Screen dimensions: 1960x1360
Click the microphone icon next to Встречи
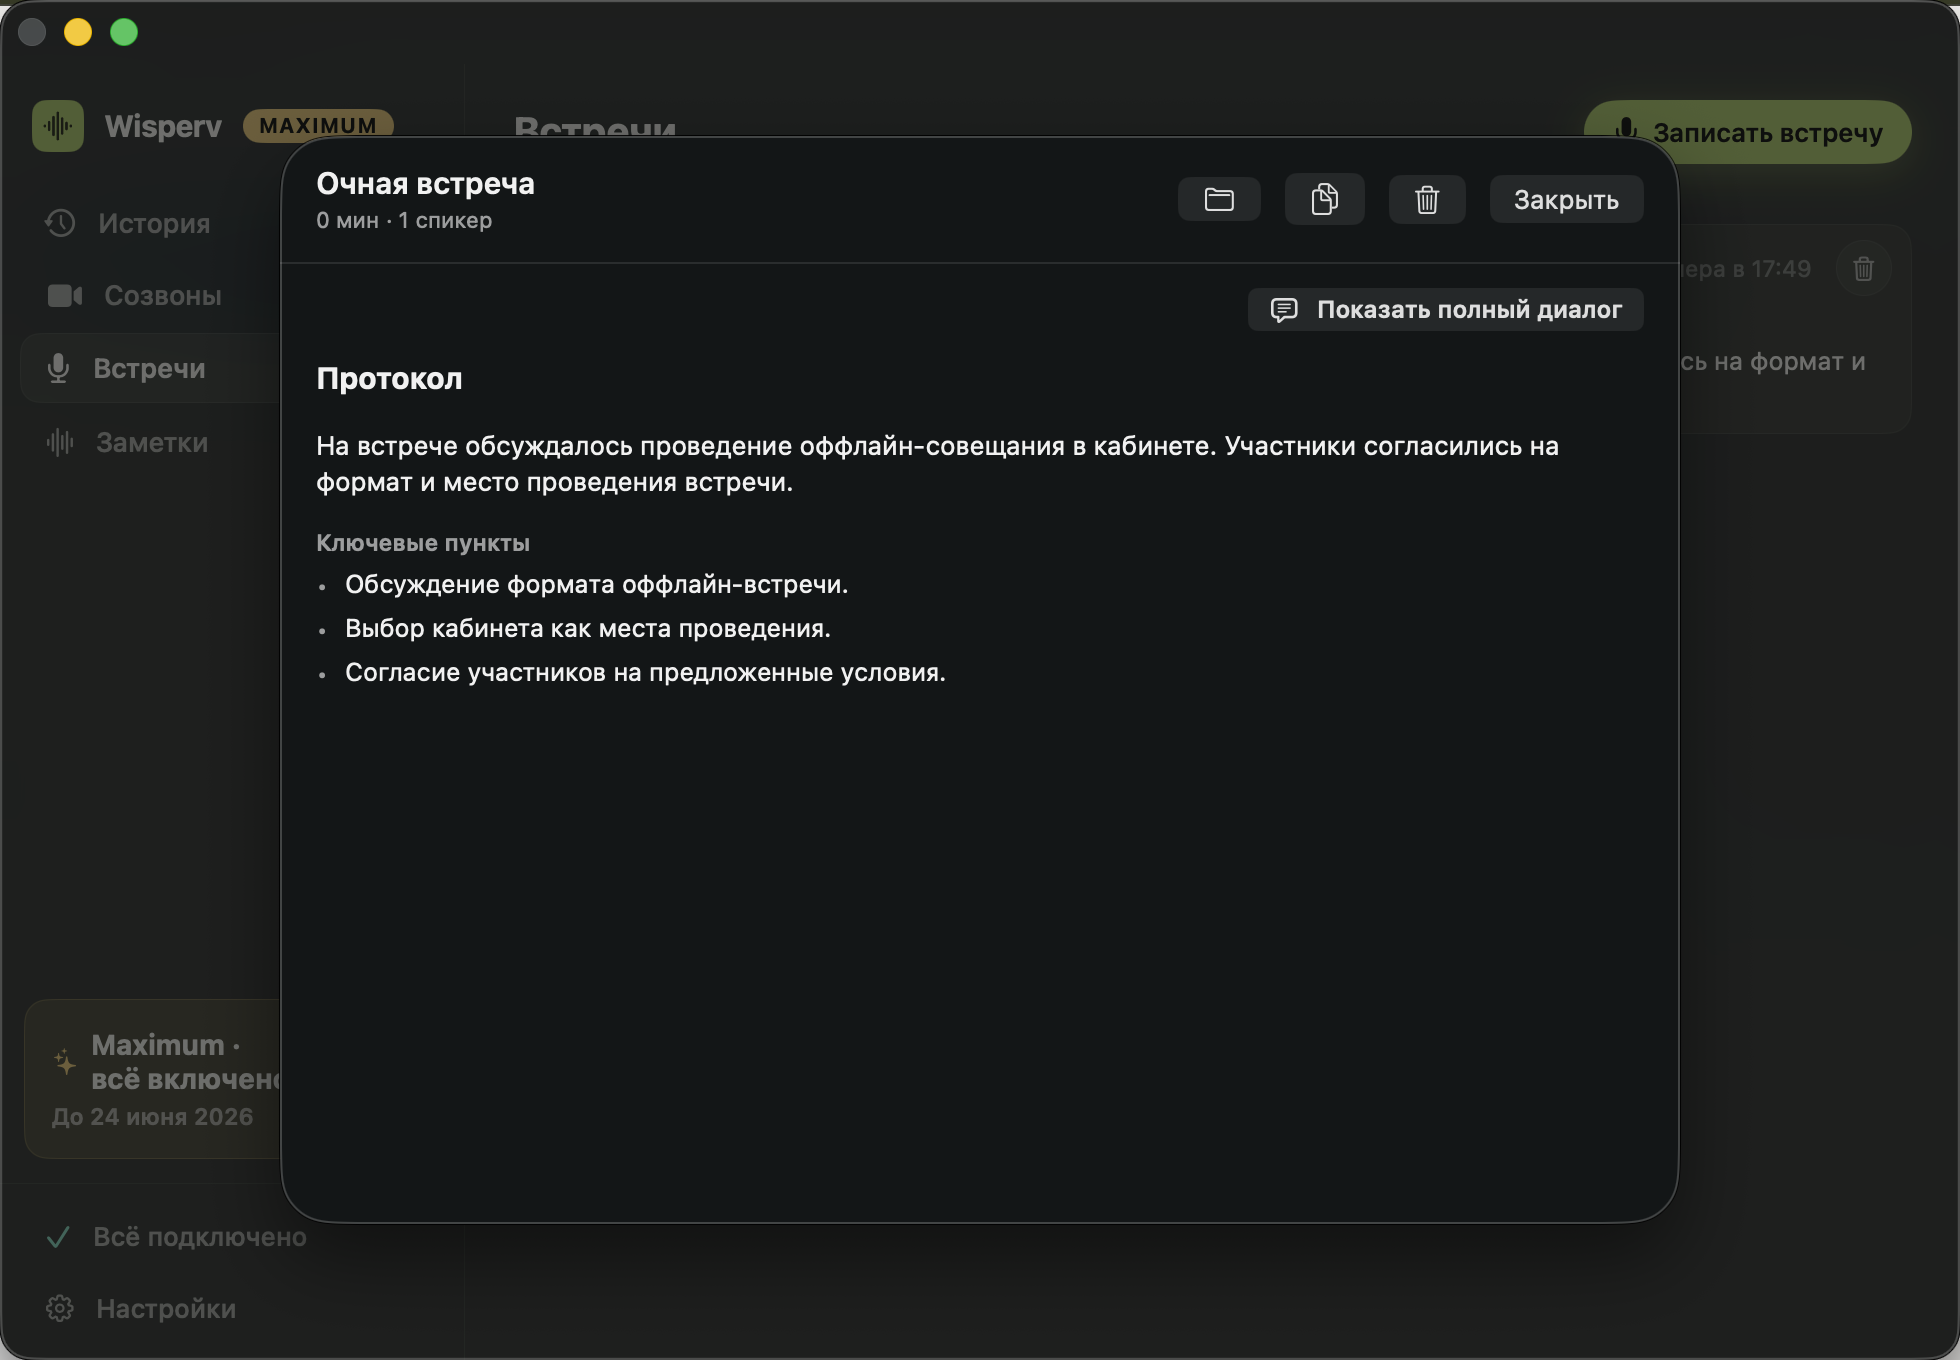coord(58,369)
